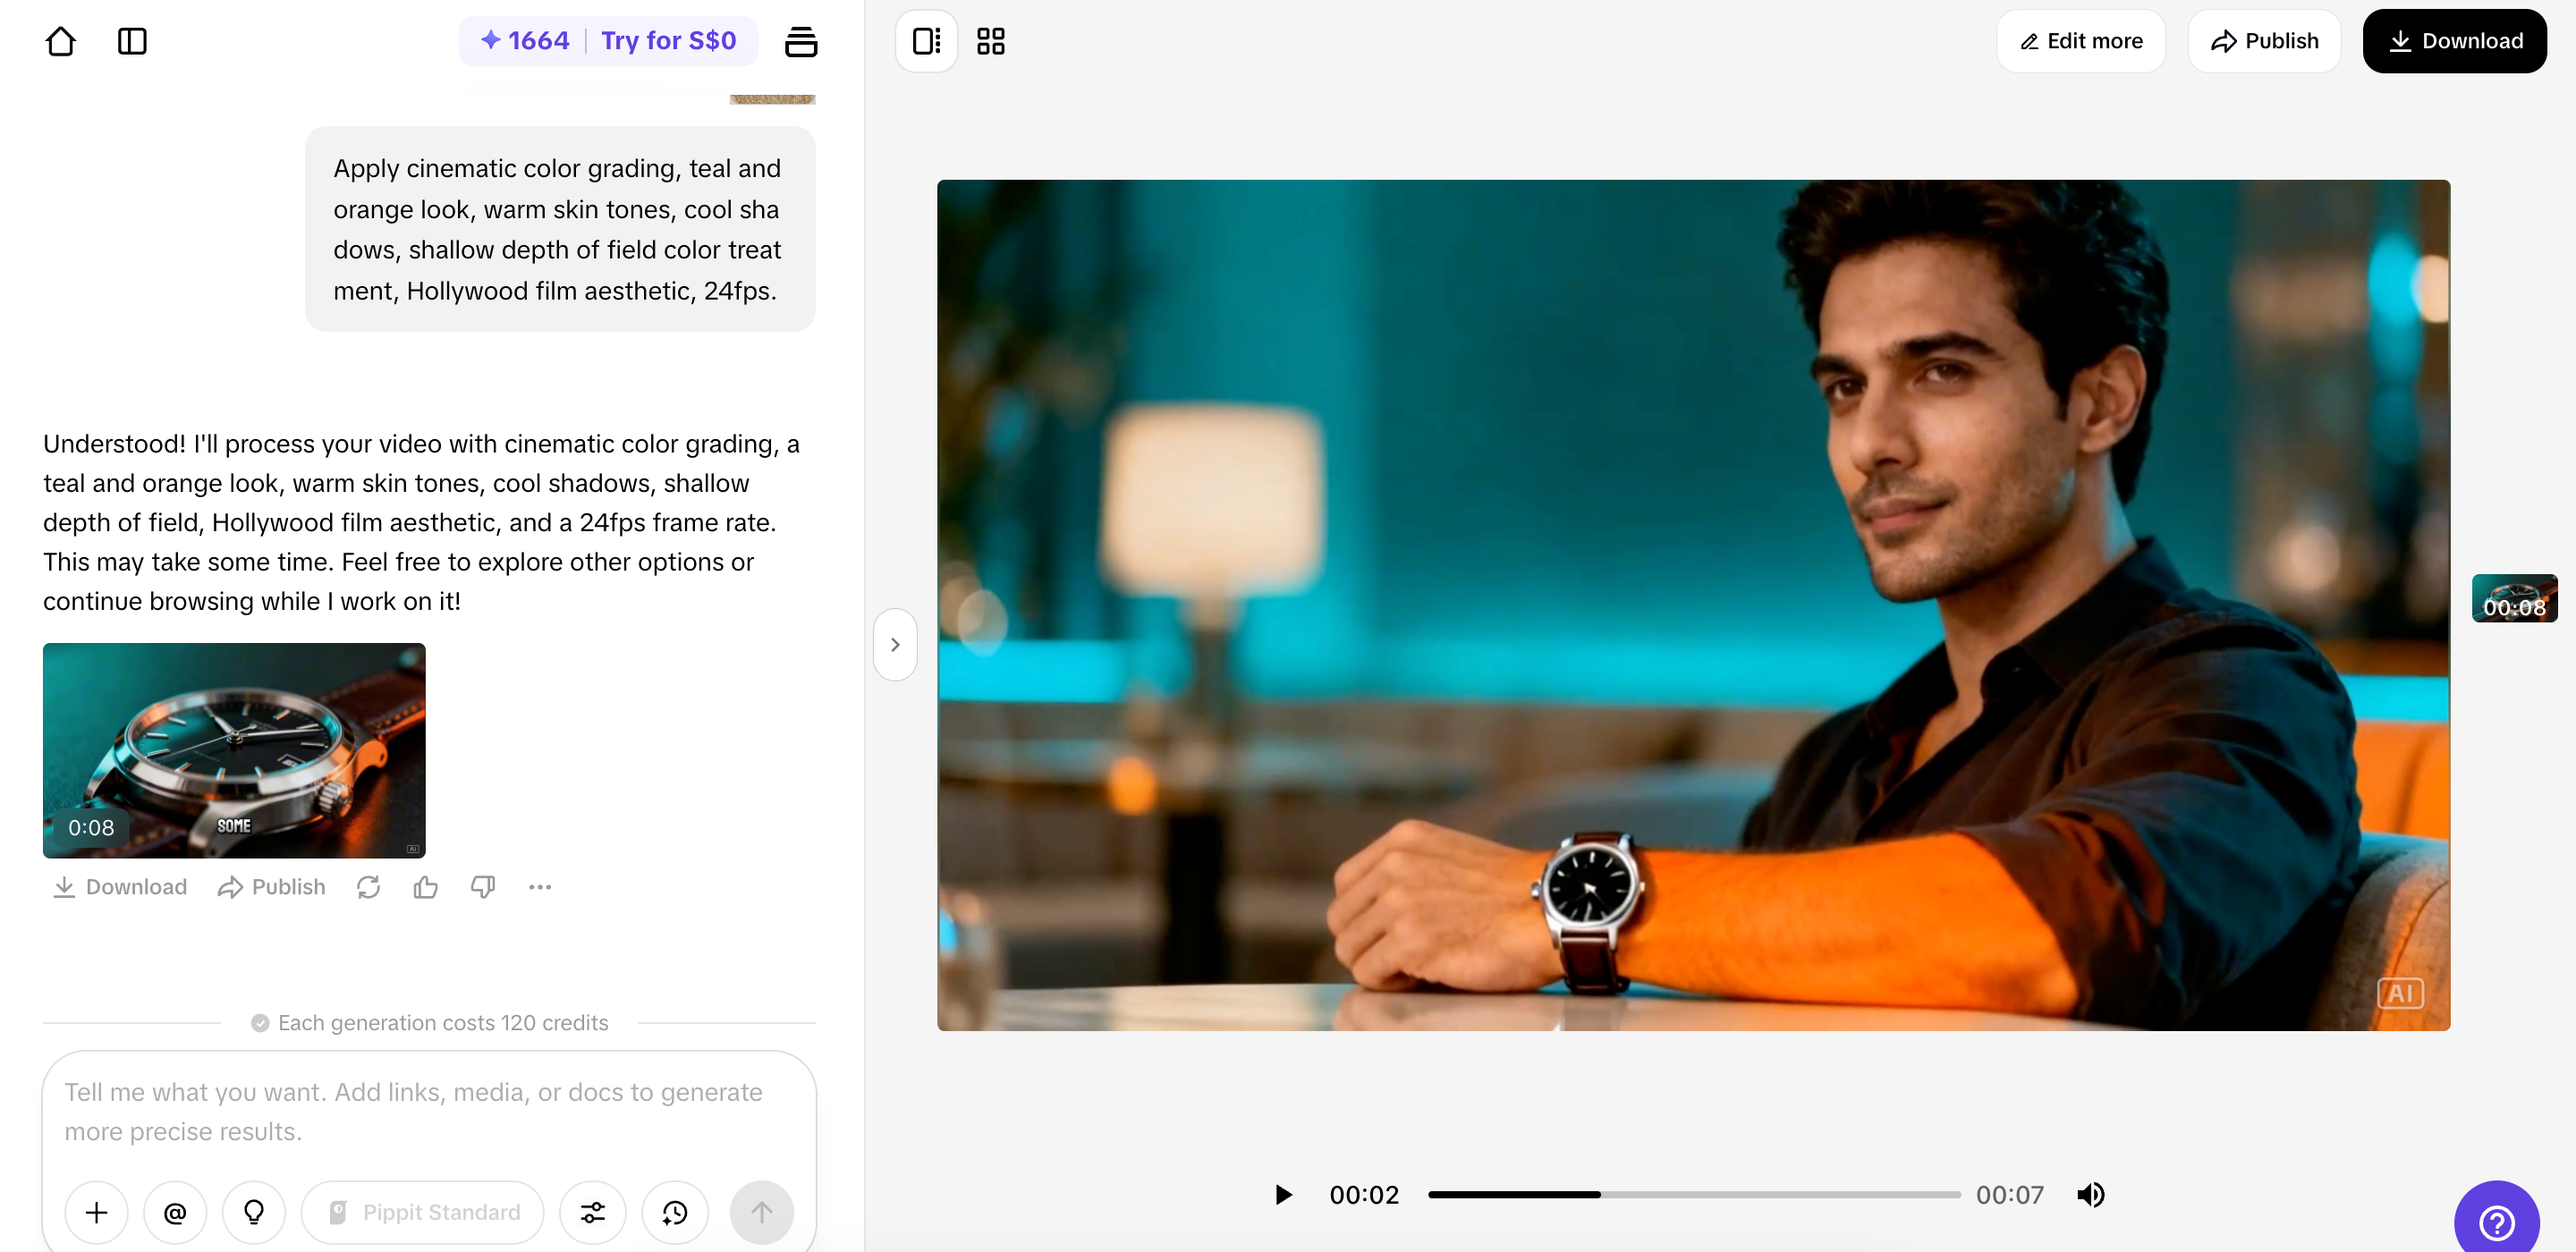This screenshot has height=1252, width=2576.
Task: Regenerate the watch video result
Action: pyautogui.click(x=368, y=887)
